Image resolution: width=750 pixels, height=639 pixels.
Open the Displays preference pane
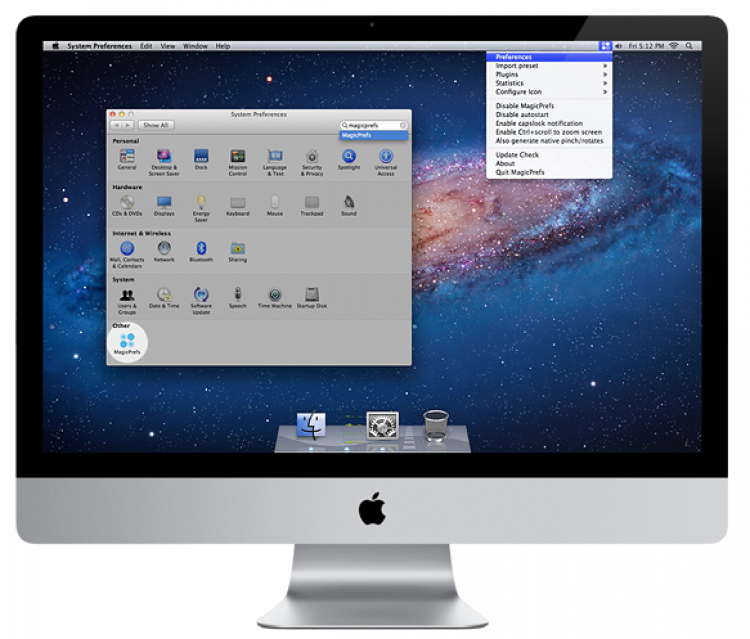tap(164, 206)
